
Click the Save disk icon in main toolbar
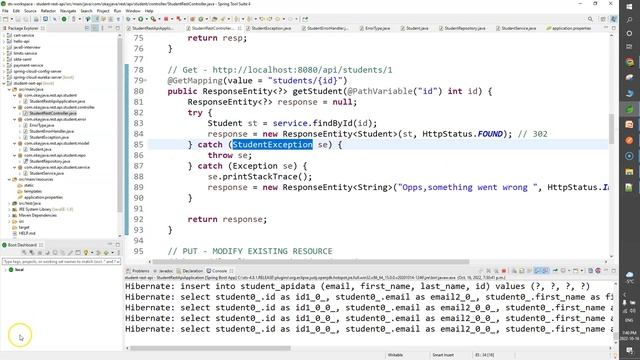click(x=19, y=19)
